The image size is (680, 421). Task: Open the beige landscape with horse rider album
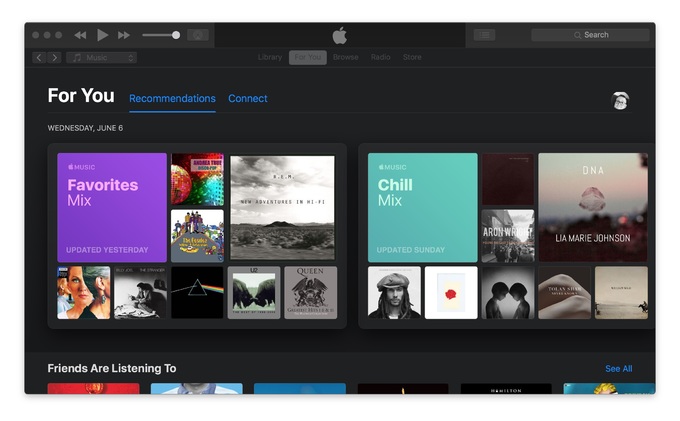point(621,293)
